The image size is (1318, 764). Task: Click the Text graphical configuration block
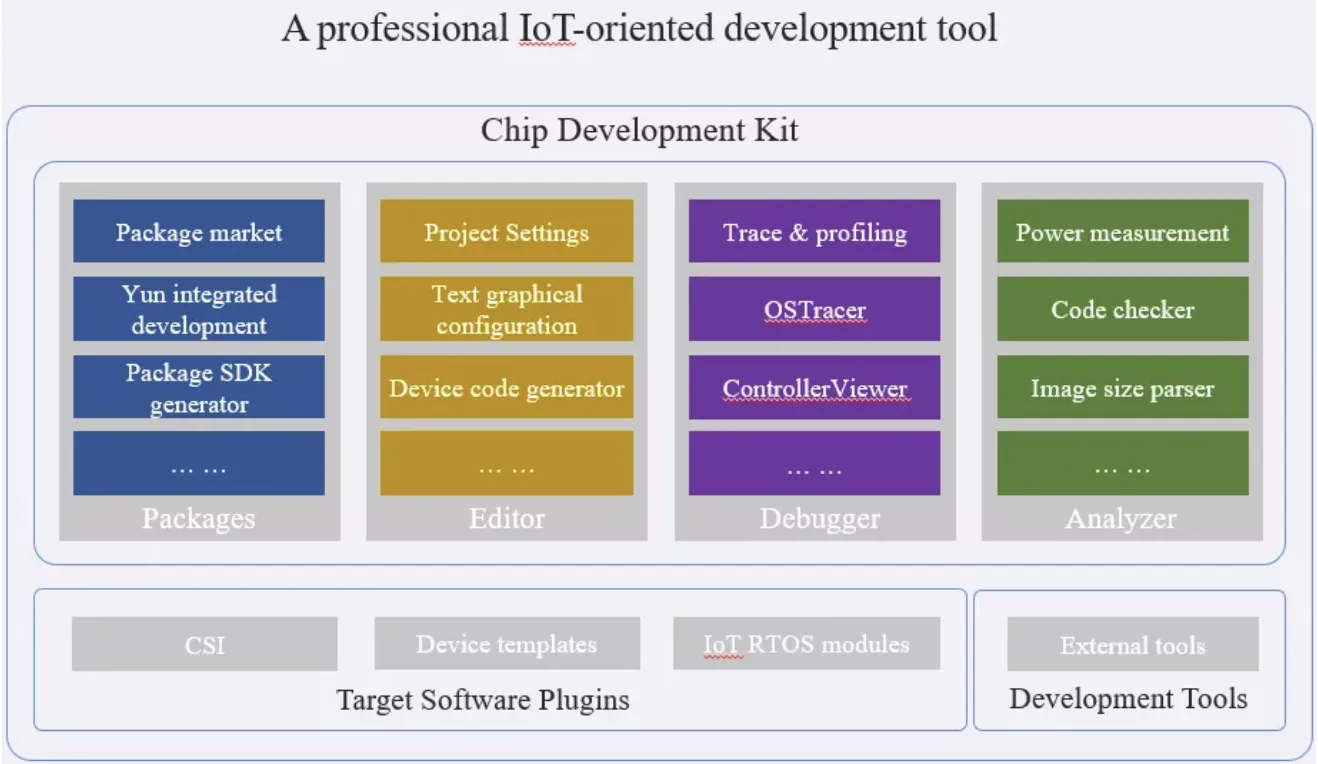pos(506,309)
